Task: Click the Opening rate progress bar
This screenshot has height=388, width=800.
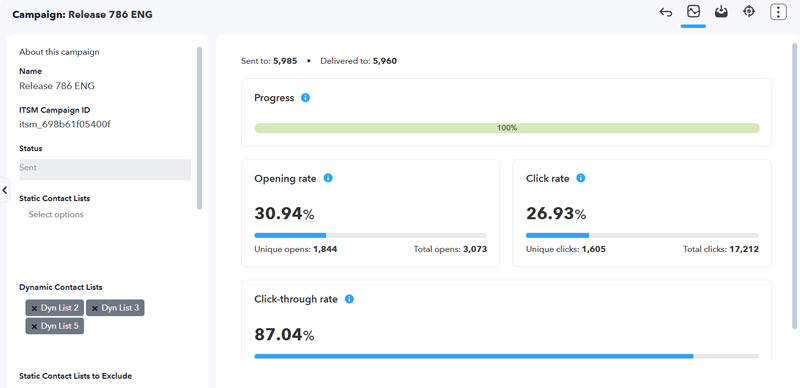Action: (x=370, y=235)
